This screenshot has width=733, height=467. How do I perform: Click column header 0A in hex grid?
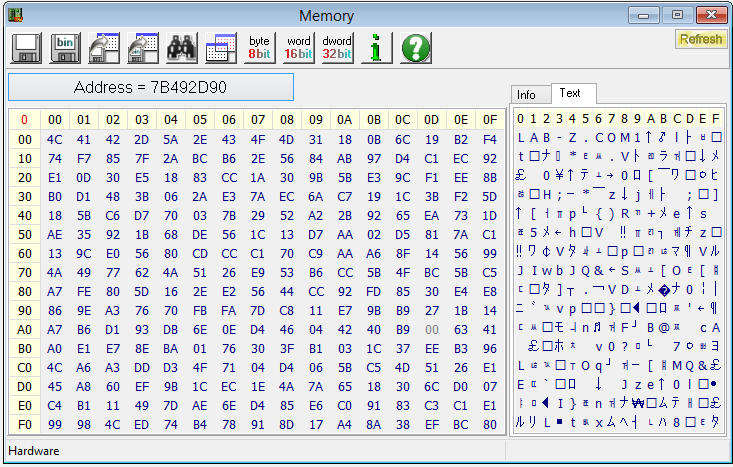pos(345,120)
